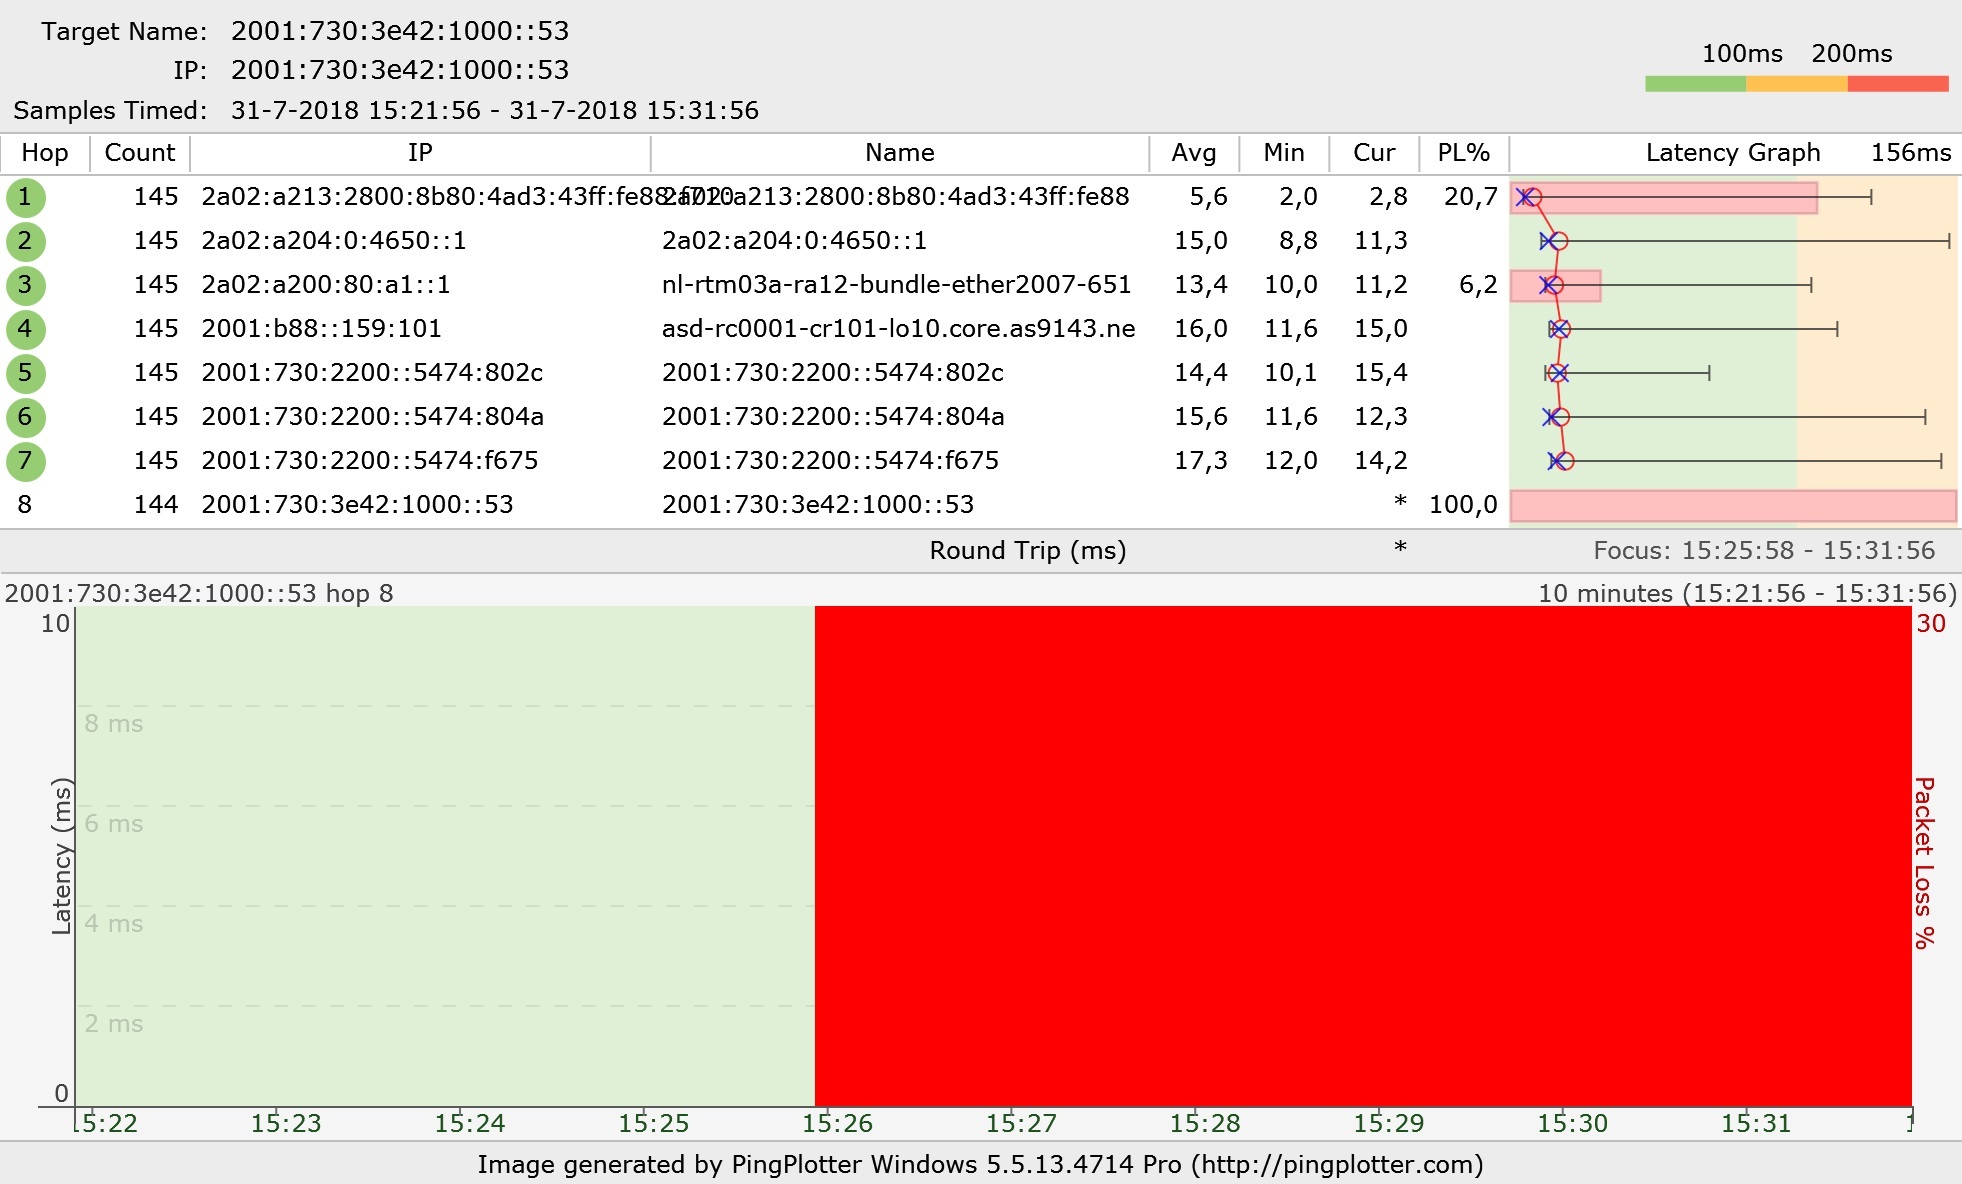
Task: Select the asd-rc0001-cr101 hop name row
Action: click(898, 329)
